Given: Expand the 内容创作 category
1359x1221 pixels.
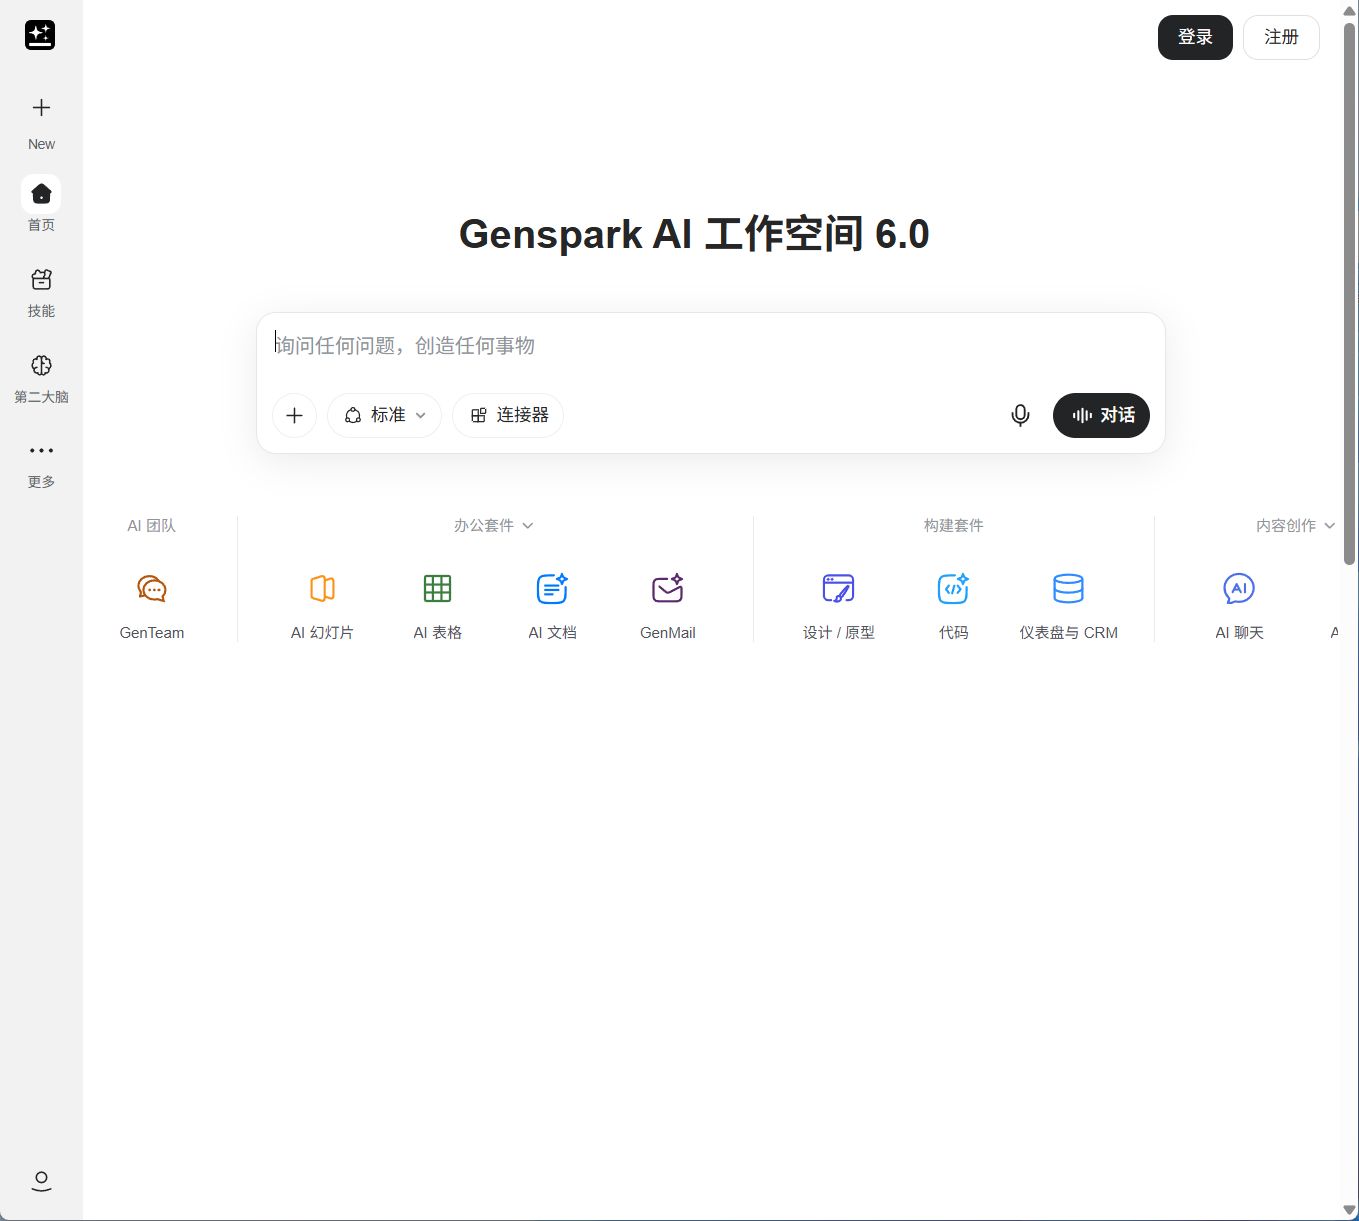Looking at the screenshot, I should coord(1295,525).
